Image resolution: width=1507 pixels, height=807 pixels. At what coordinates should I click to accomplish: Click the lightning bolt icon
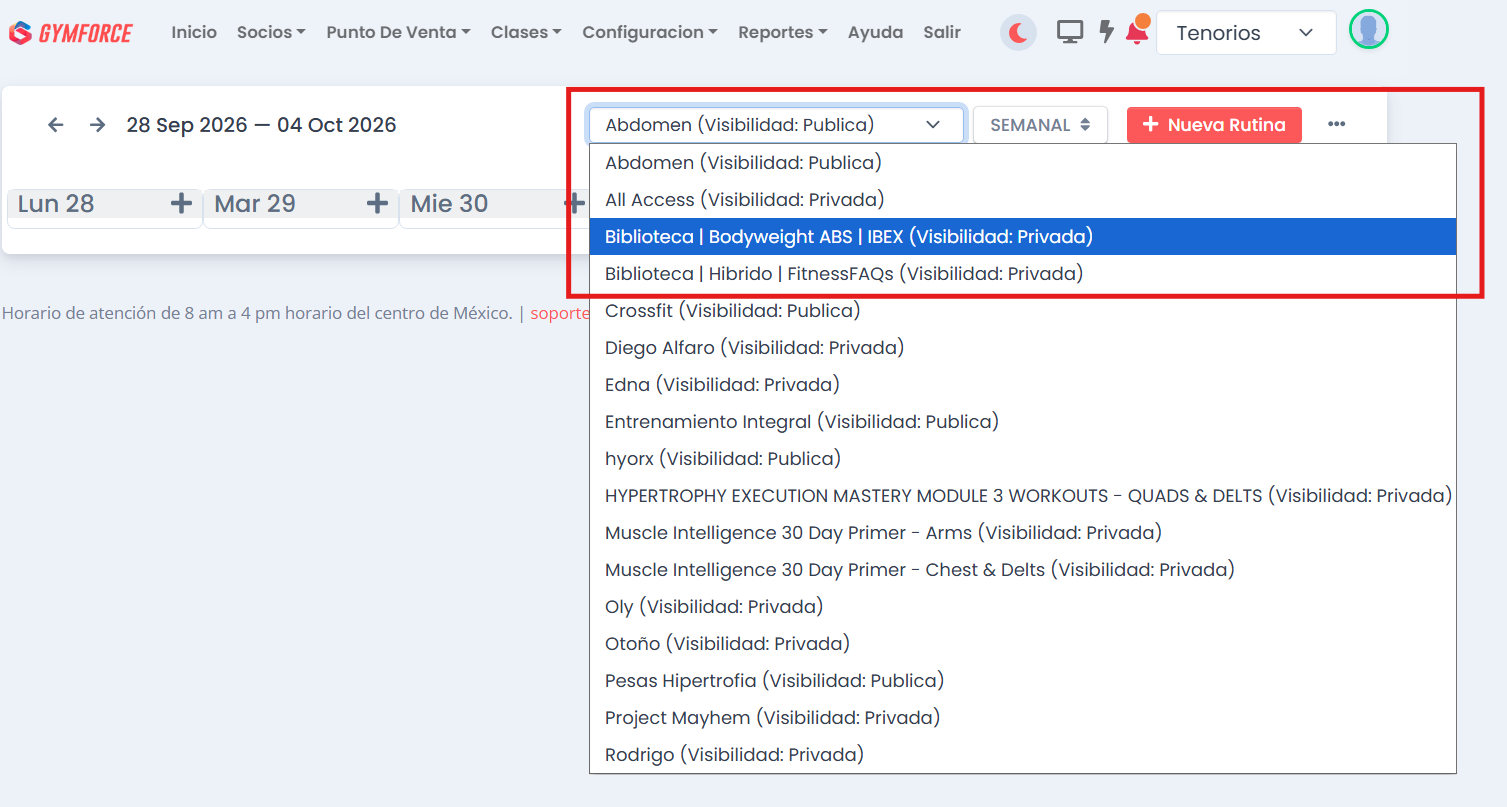tap(1106, 32)
